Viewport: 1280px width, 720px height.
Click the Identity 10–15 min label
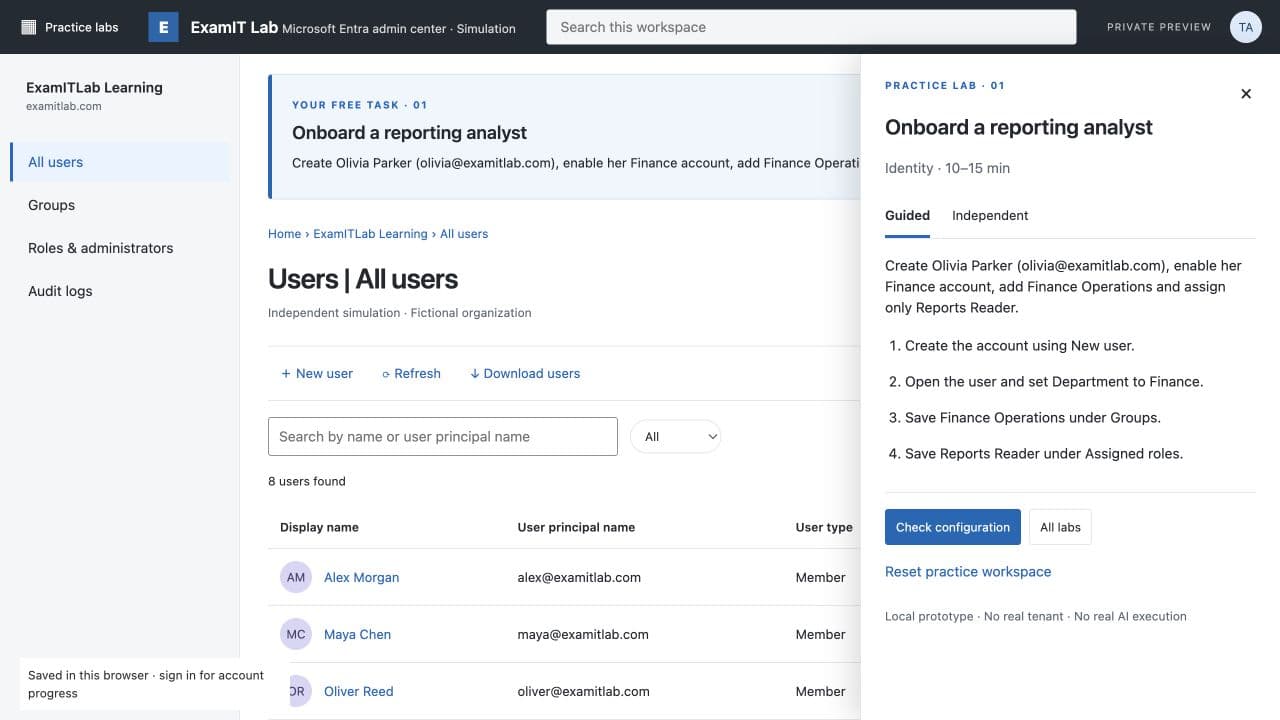[x=947, y=168]
